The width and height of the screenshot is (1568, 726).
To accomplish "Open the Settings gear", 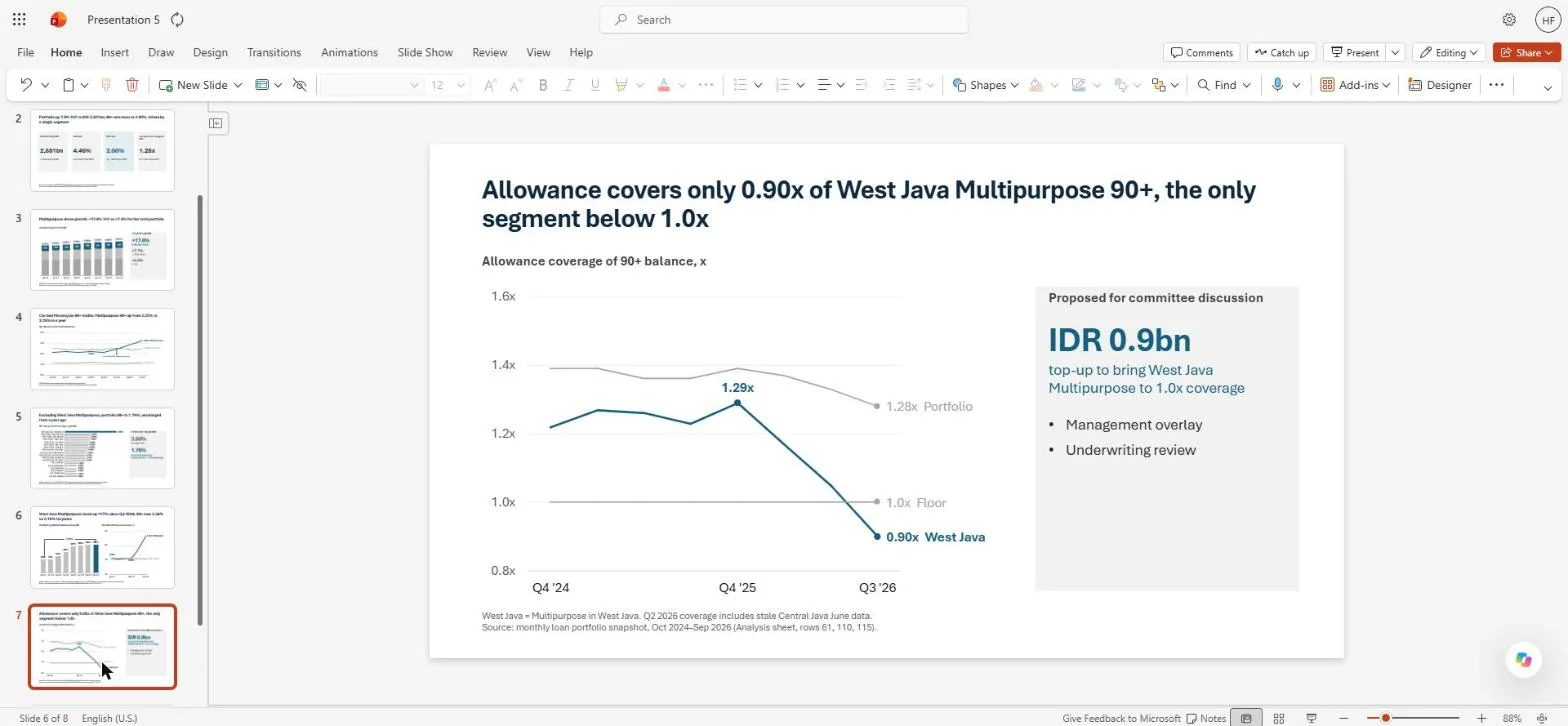I will [x=1509, y=19].
